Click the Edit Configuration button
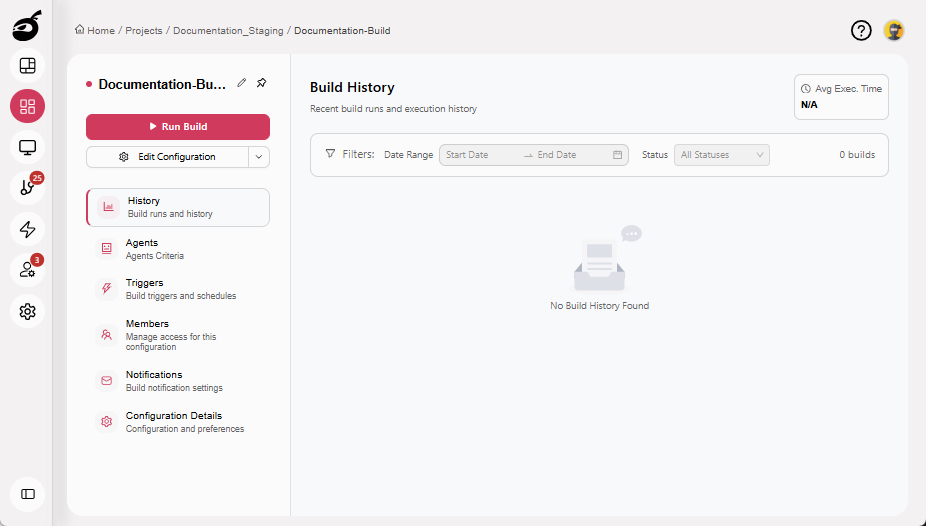Viewport: 926px width, 526px height. [167, 157]
